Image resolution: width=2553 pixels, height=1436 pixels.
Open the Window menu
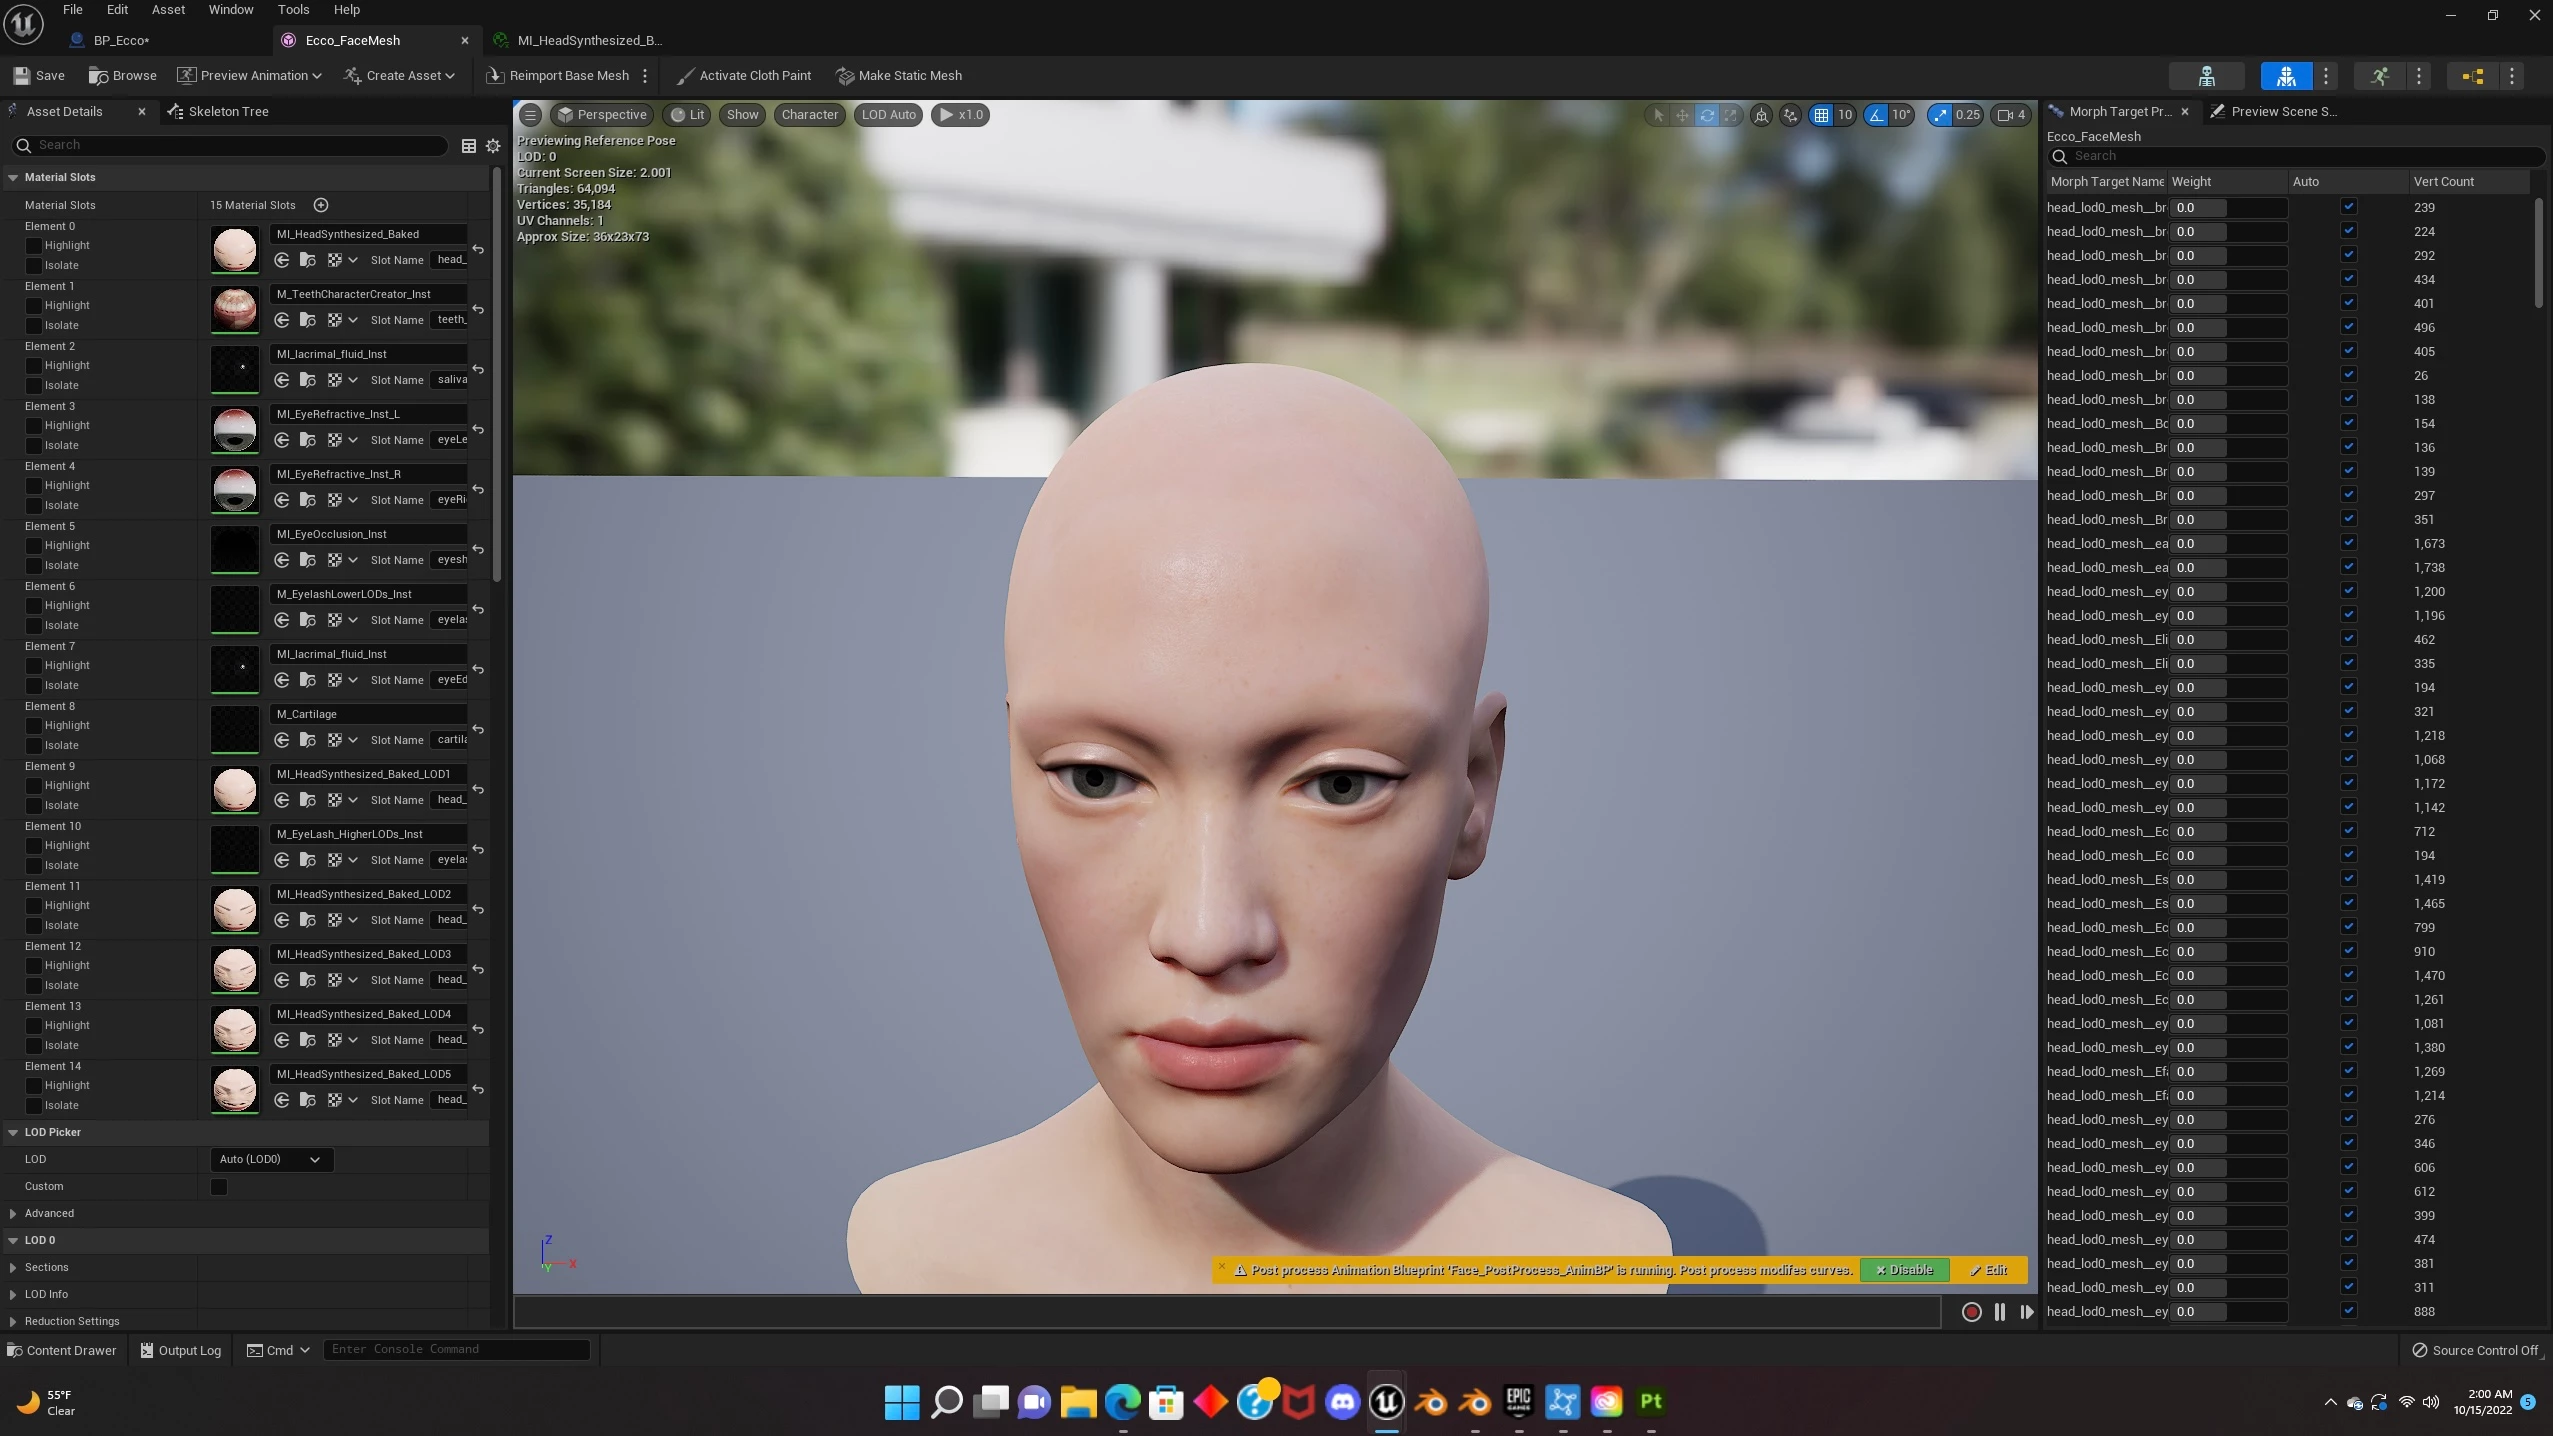pos(230,10)
